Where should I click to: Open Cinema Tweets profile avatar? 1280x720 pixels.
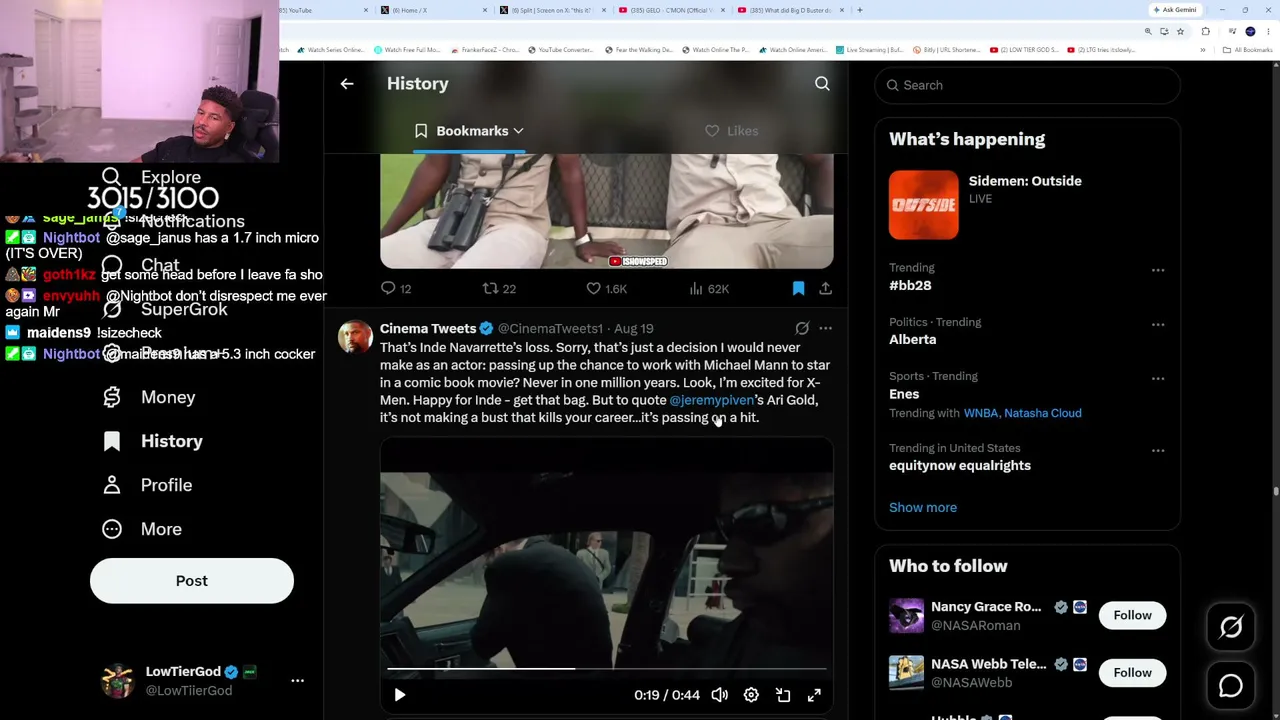pyautogui.click(x=355, y=337)
